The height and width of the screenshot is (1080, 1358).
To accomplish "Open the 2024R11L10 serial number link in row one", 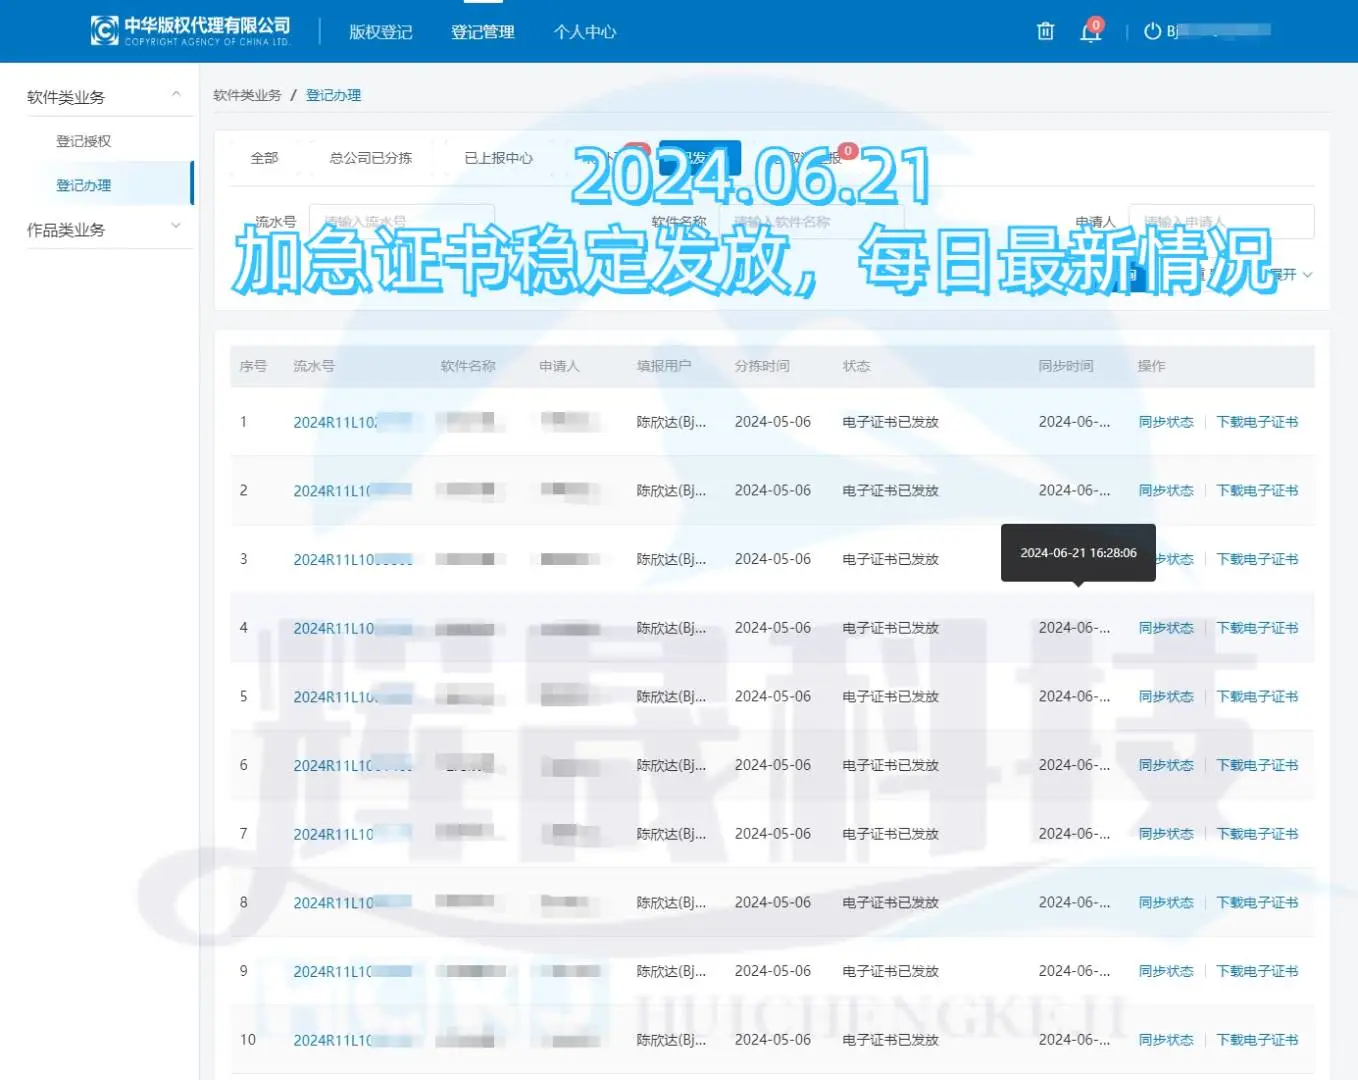I will (x=335, y=421).
